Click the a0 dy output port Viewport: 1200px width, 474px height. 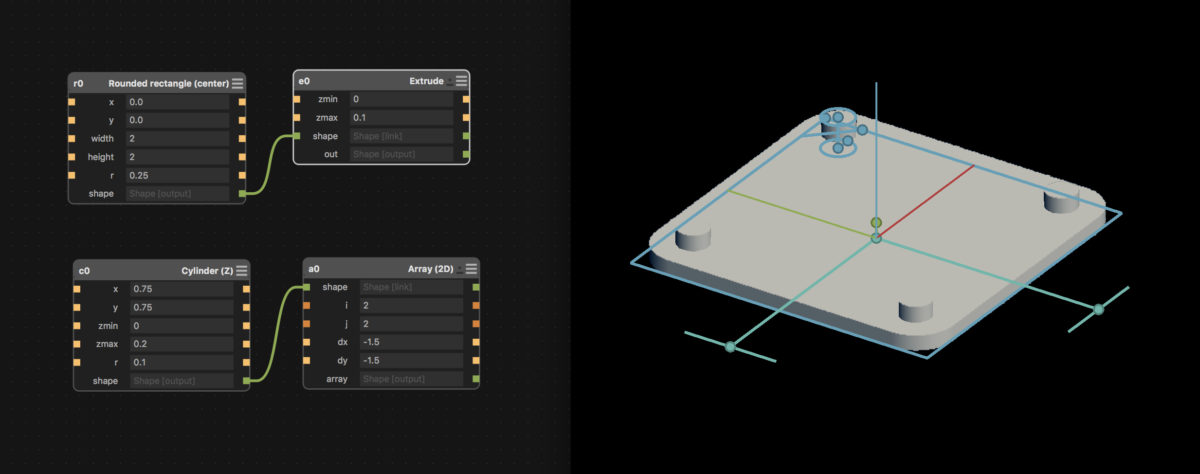click(476, 360)
